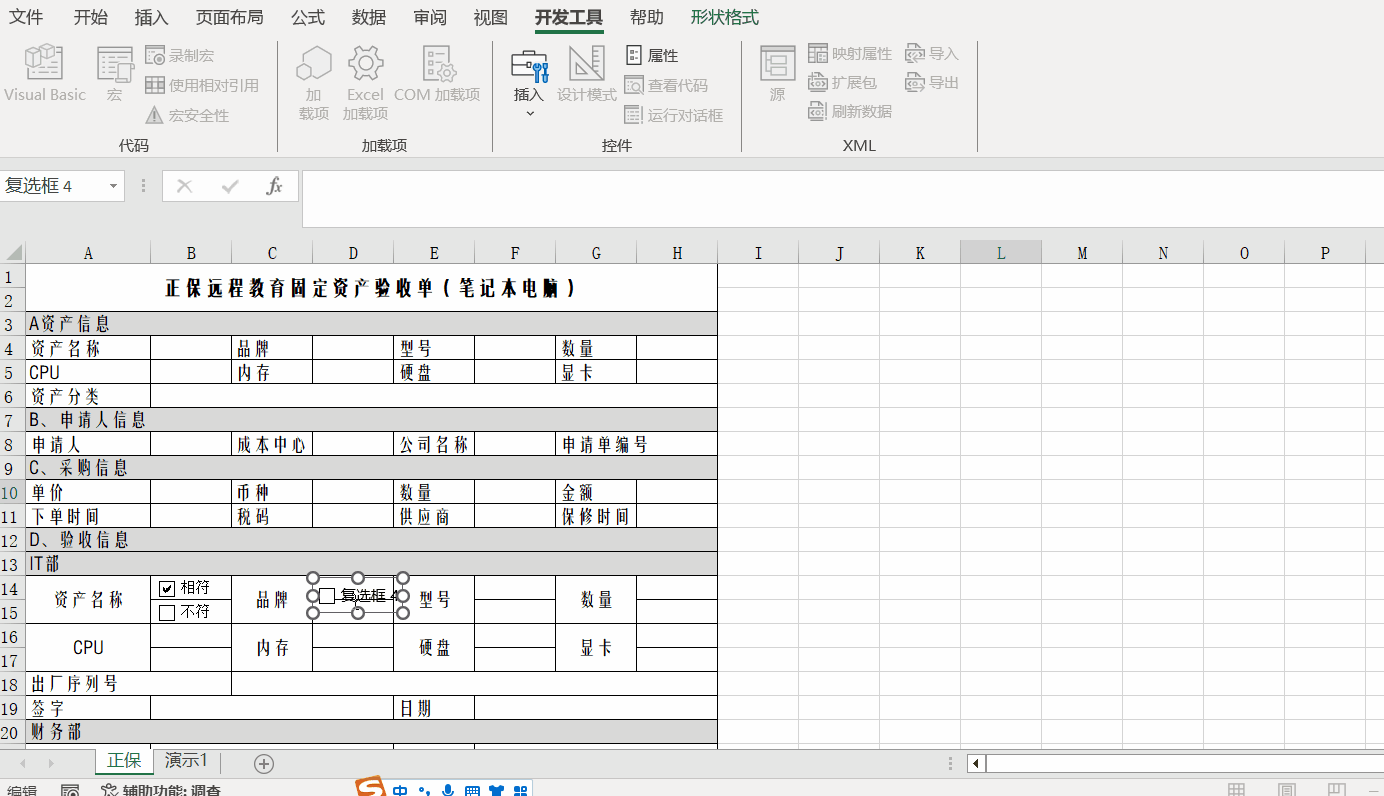Expand the 插入 controls dropdown
This screenshot has height=796, width=1384.
point(529,113)
